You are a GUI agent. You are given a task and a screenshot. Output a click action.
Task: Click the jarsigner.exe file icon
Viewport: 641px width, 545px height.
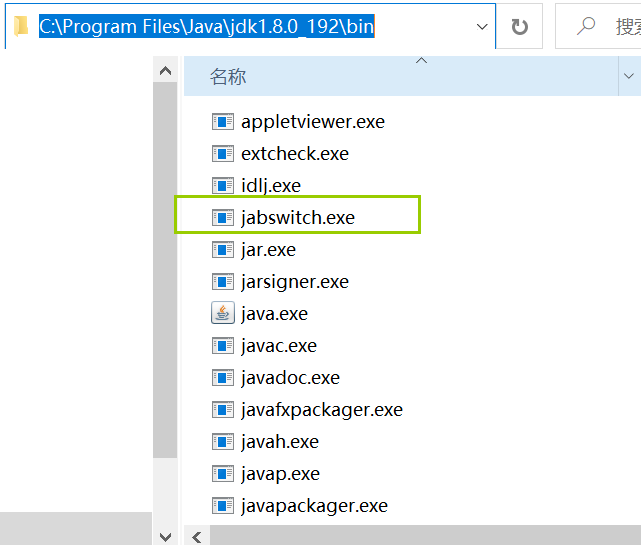click(223, 282)
